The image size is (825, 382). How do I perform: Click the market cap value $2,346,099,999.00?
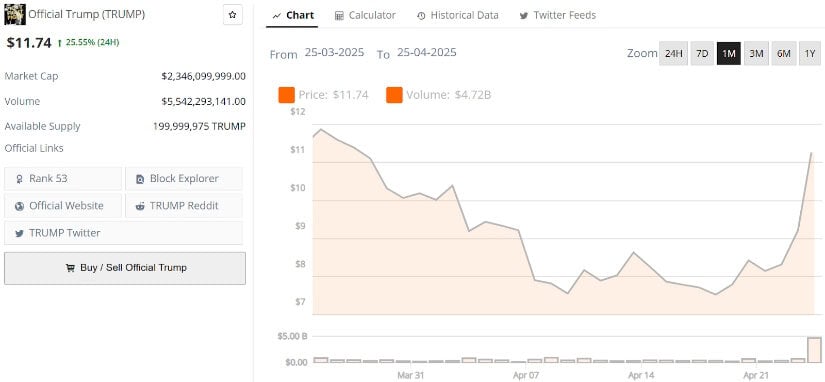[x=204, y=76]
